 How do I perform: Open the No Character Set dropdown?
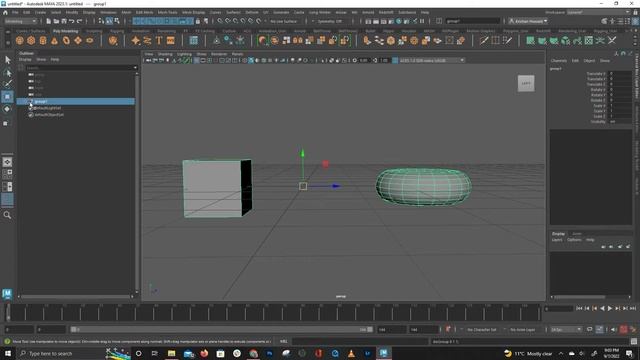coord(482,329)
